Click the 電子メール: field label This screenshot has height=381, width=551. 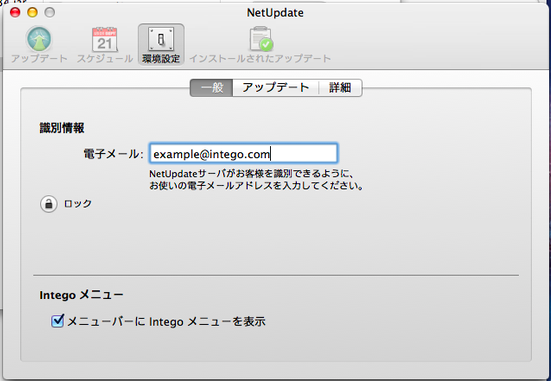(x=113, y=154)
